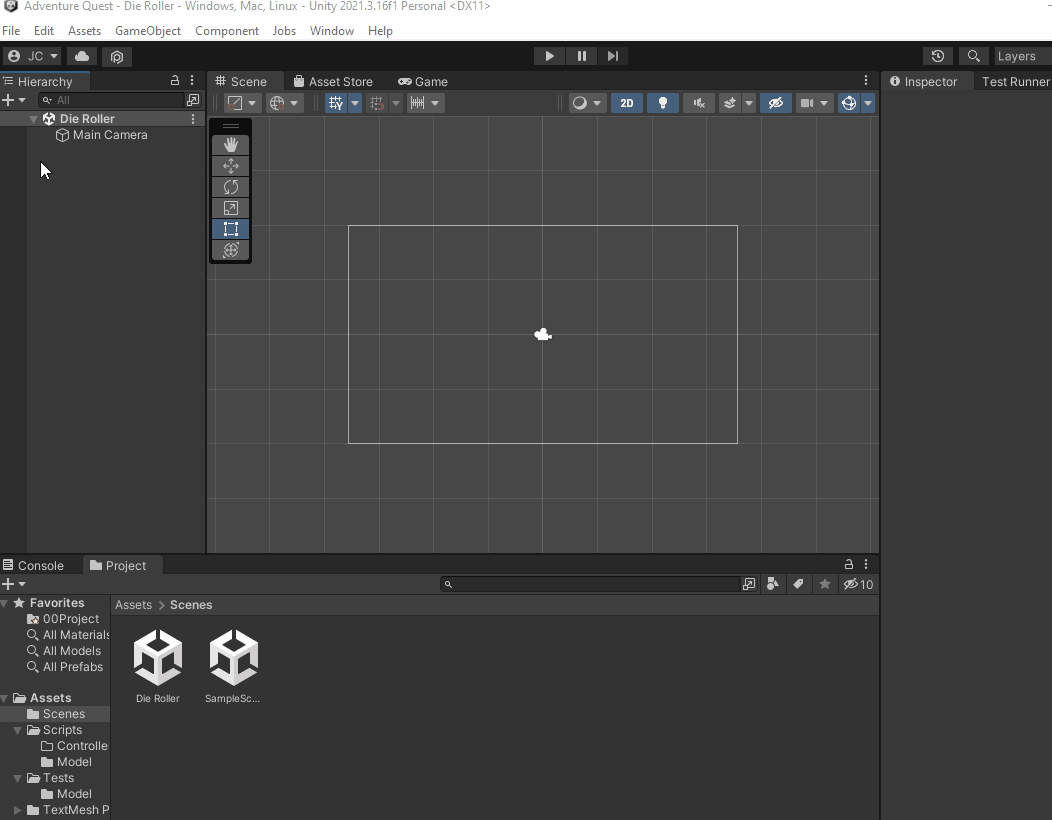Image resolution: width=1052 pixels, height=820 pixels.
Task: Open Die Roller scene row options menu
Action: (193, 119)
